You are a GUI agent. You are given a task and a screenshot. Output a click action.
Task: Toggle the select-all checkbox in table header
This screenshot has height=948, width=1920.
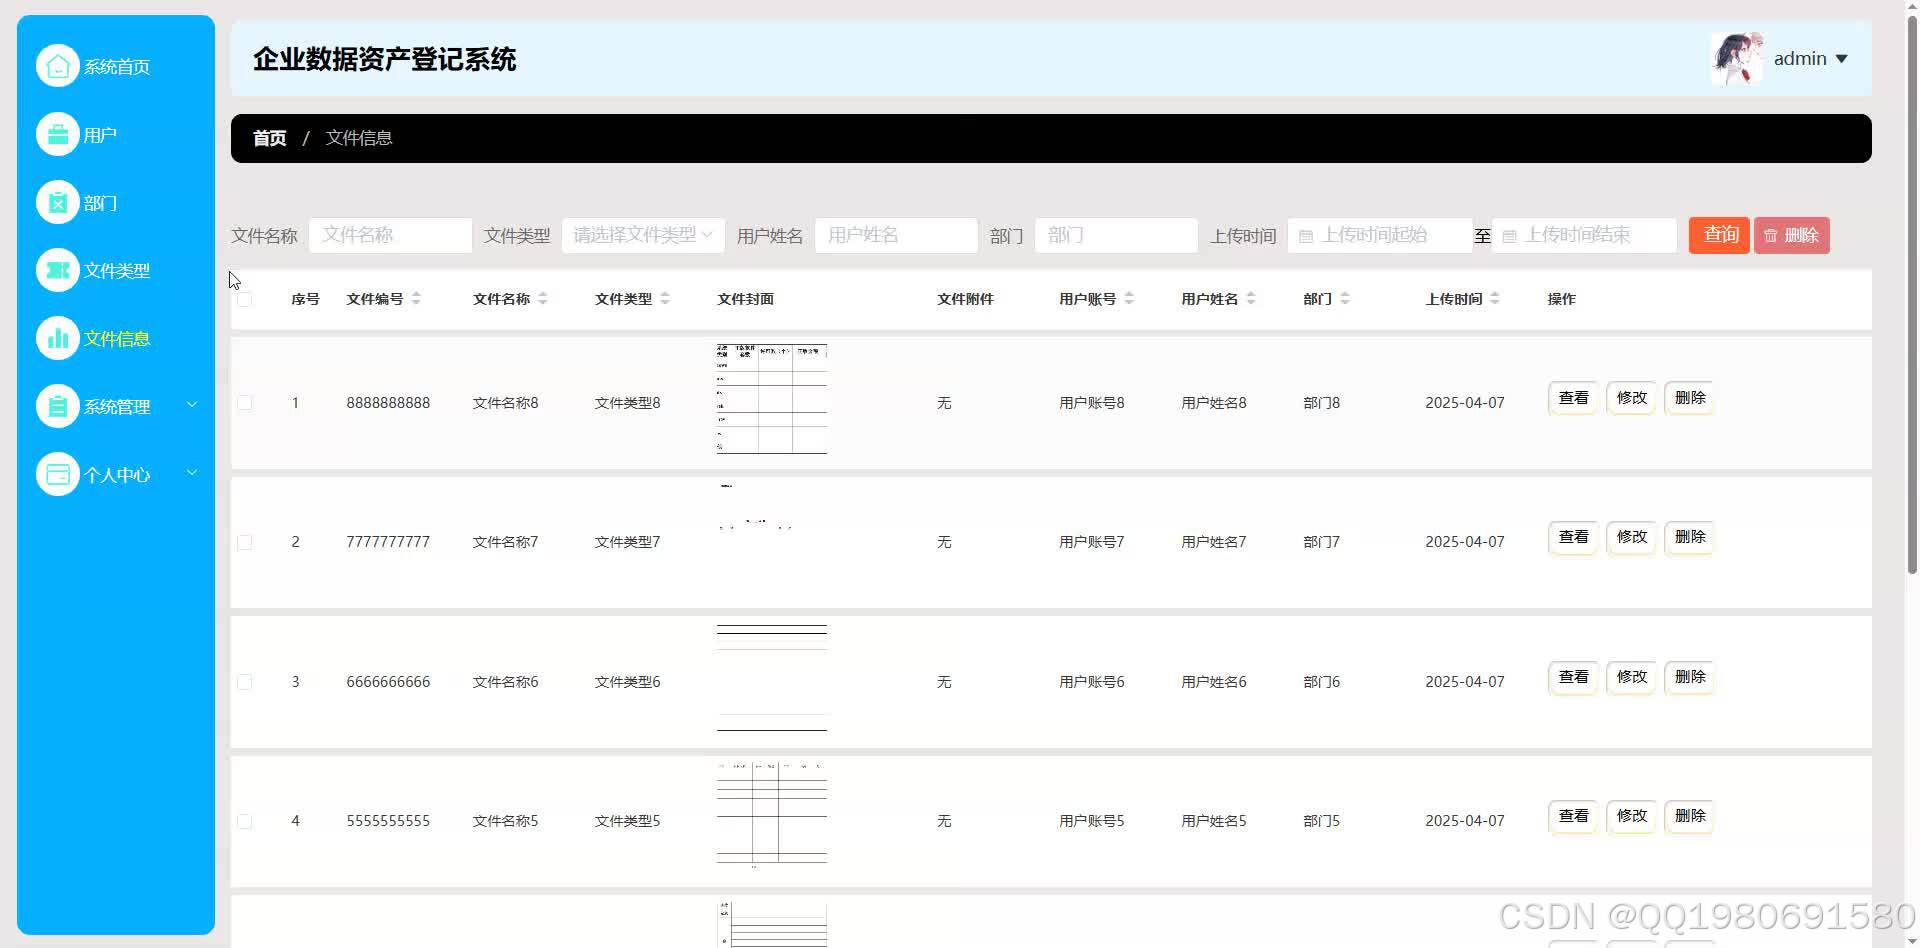[245, 298]
